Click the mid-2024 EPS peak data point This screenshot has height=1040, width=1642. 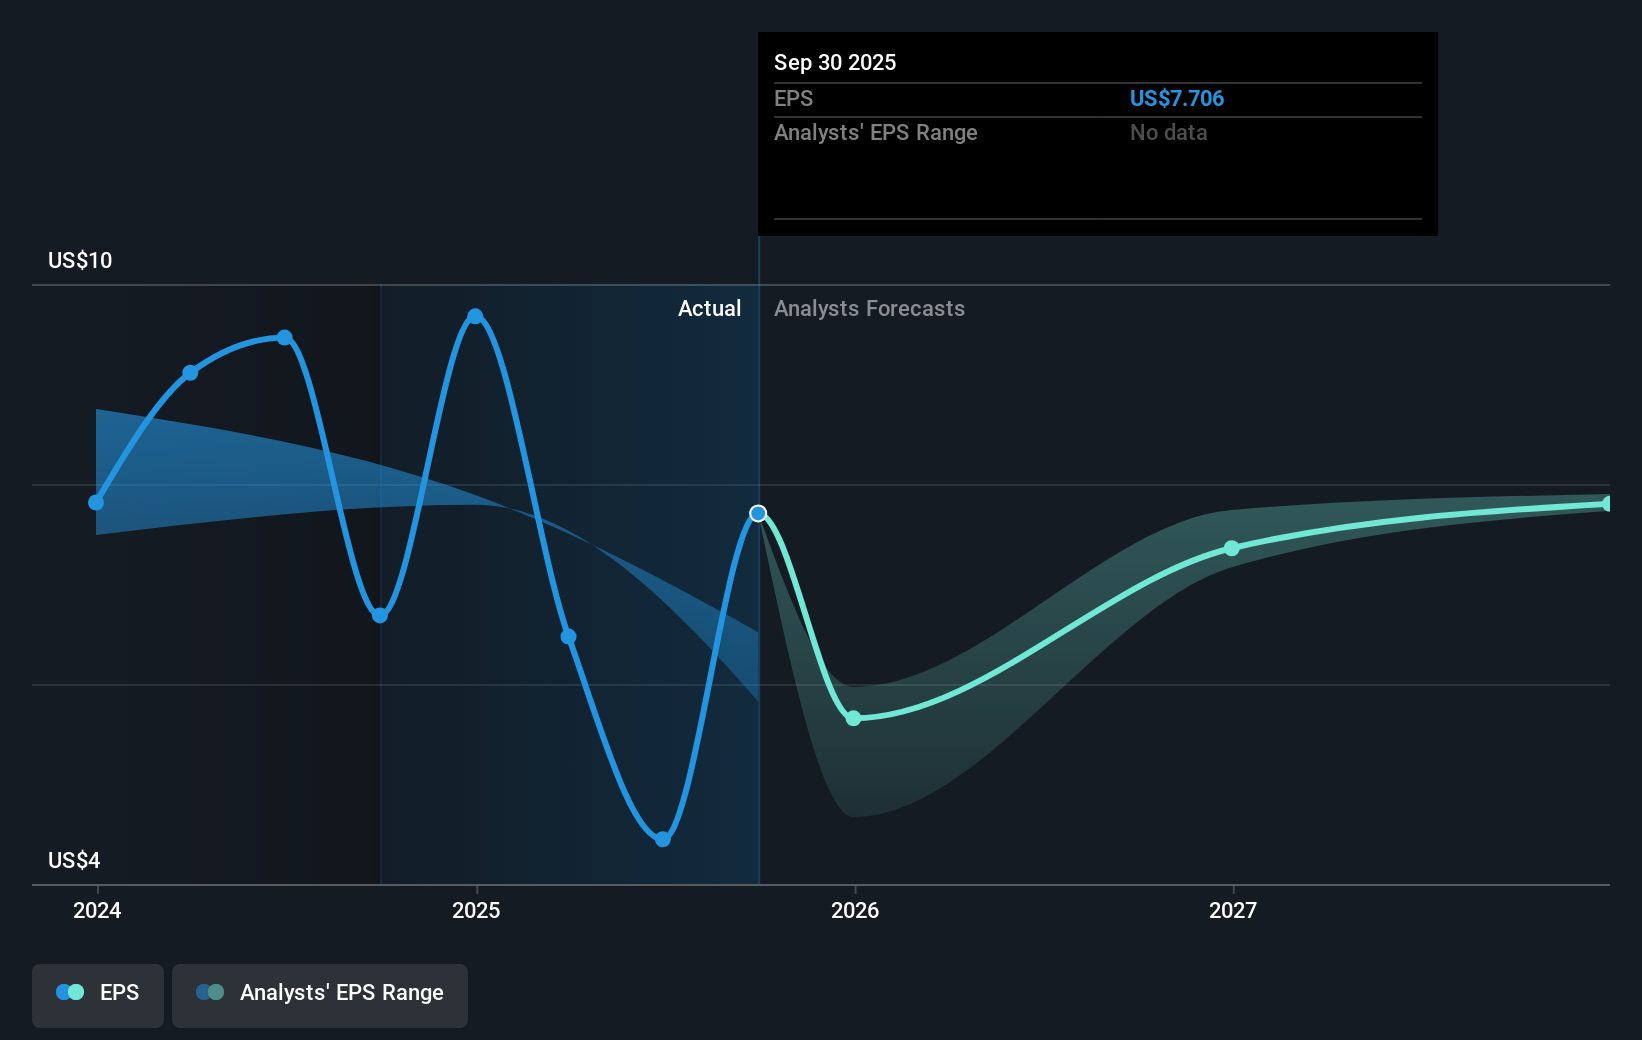(285, 337)
